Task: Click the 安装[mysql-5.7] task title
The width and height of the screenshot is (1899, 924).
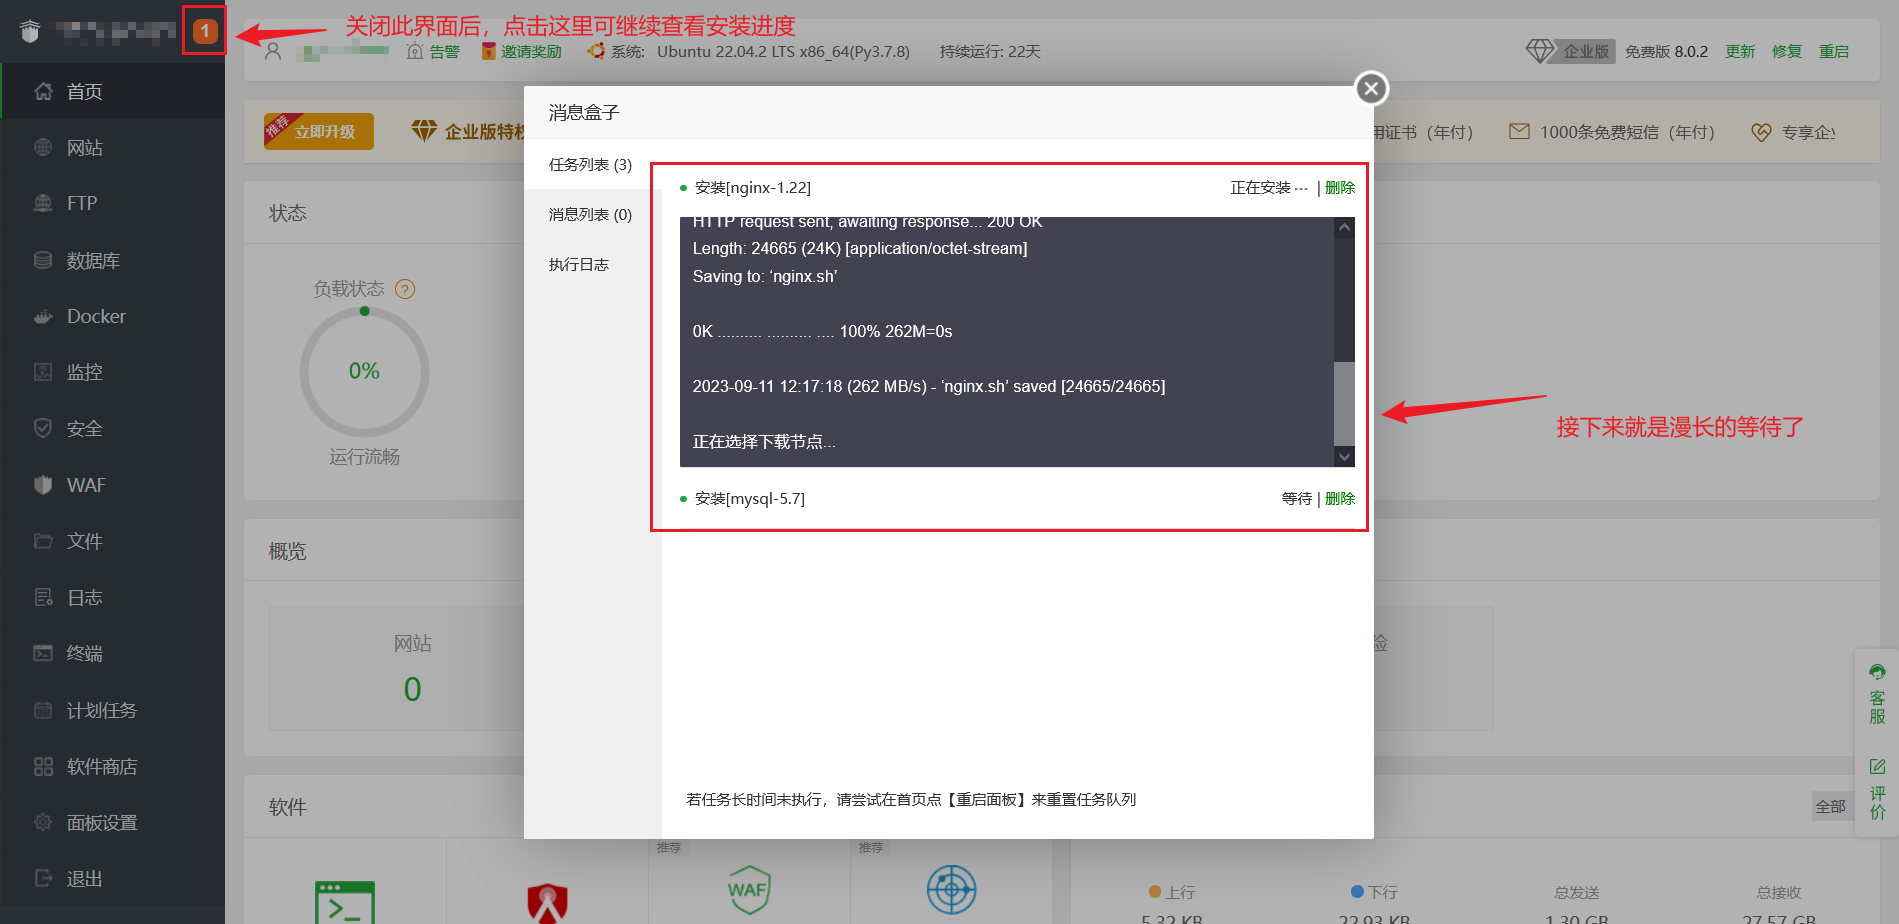Action: (x=750, y=498)
